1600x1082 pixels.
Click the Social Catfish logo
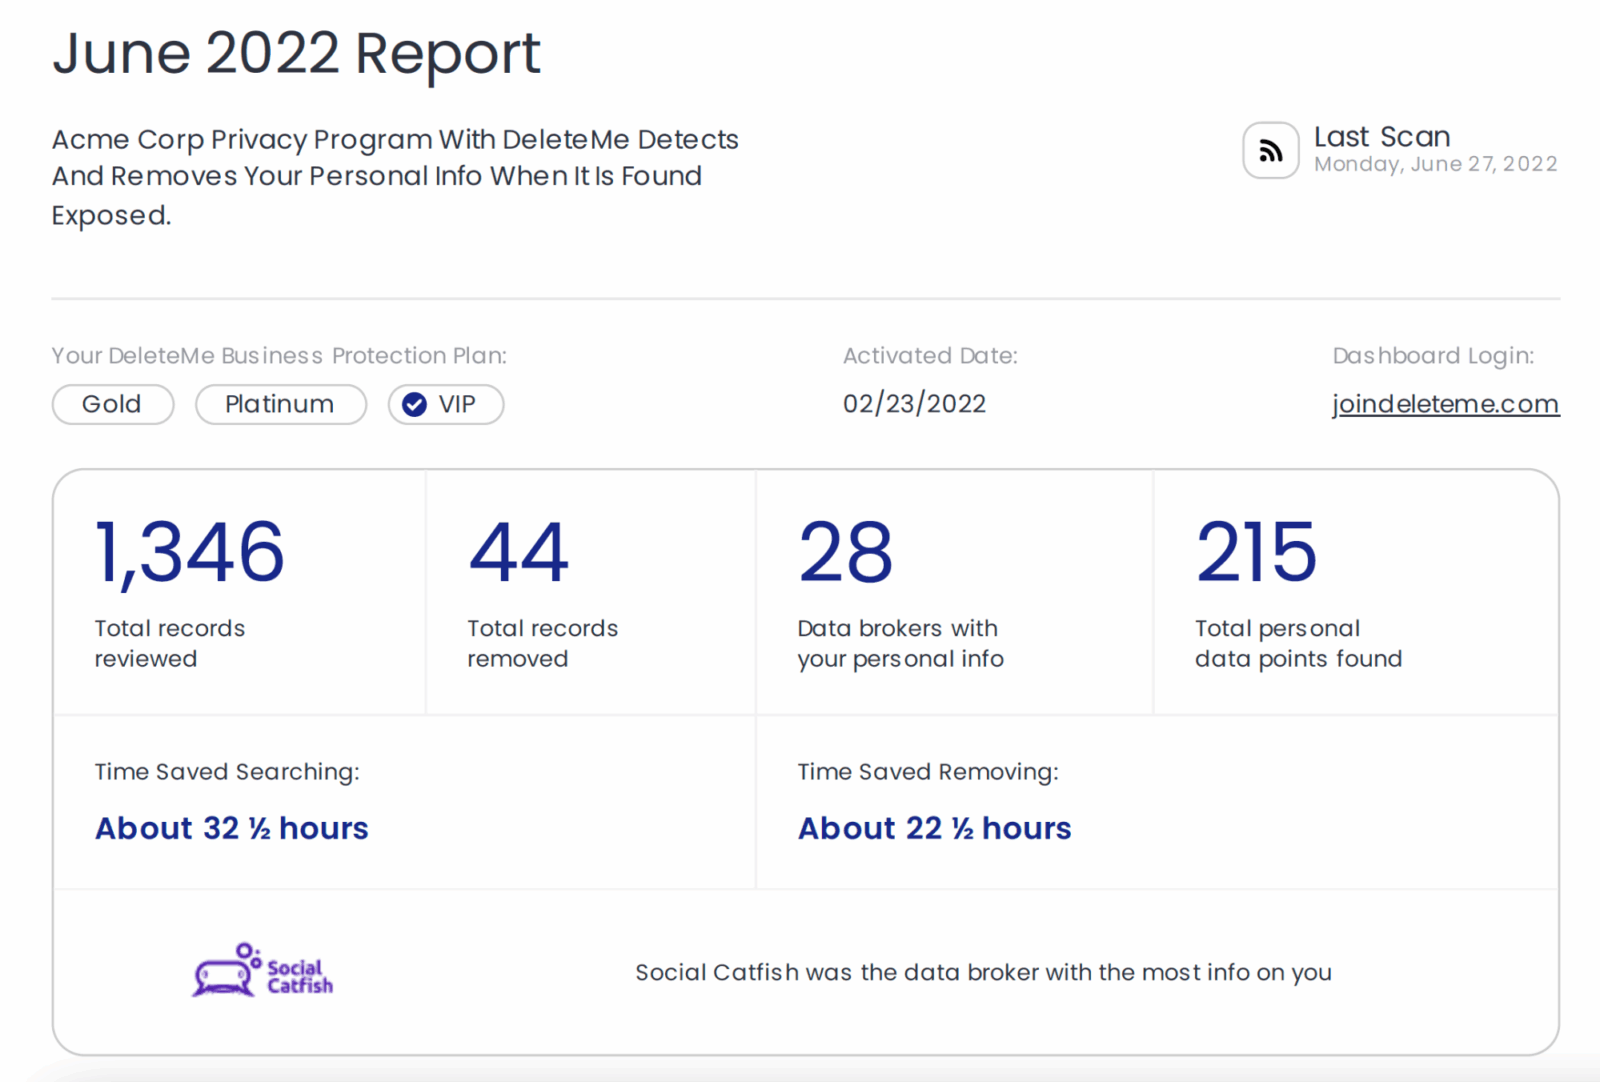(x=263, y=971)
